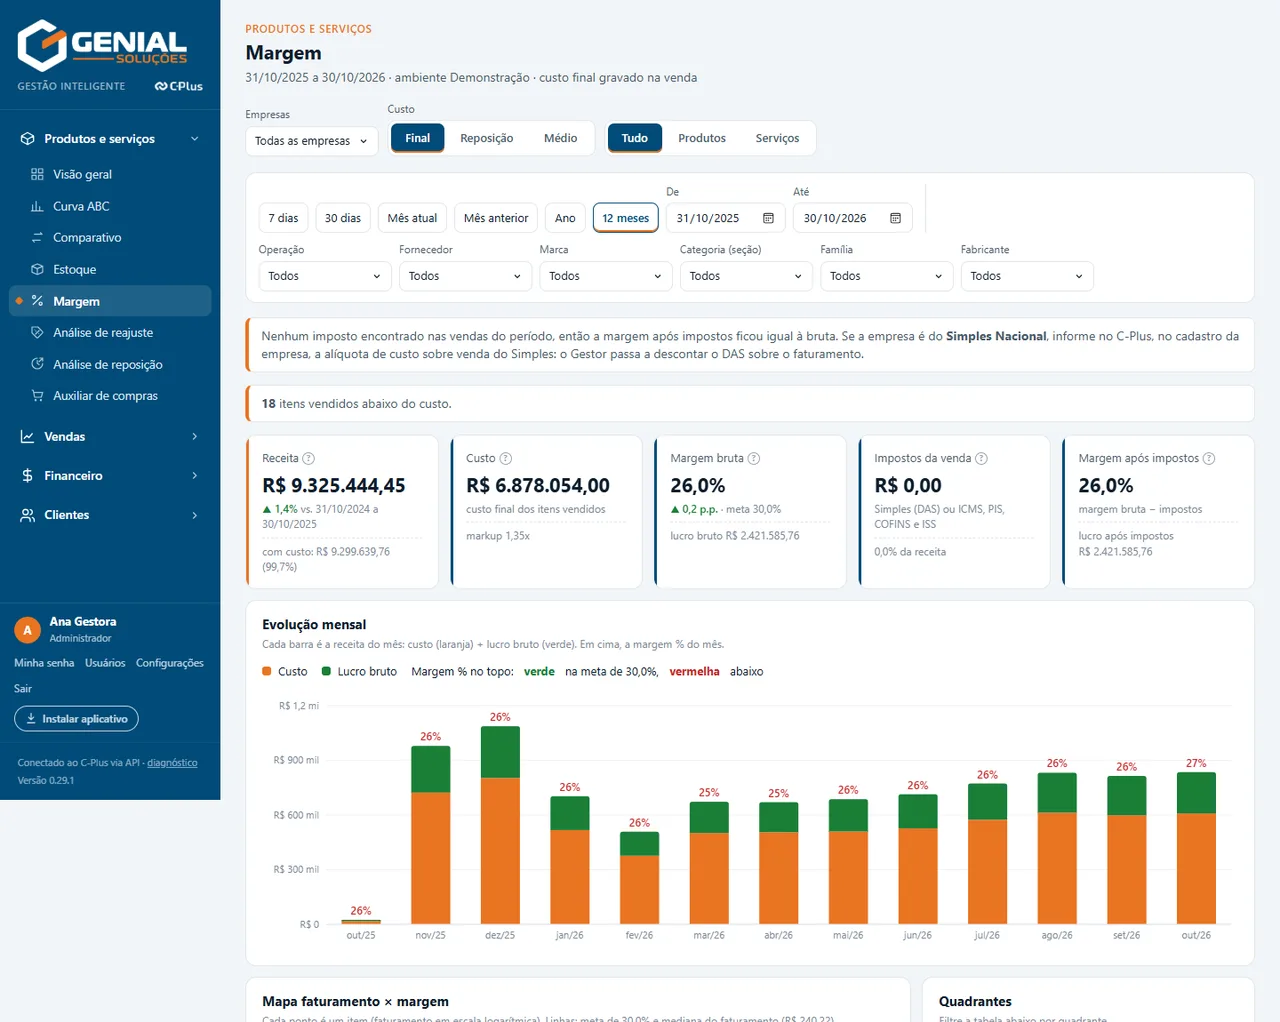The width and height of the screenshot is (1280, 1022).
Task: Open the Fornecedor dropdown
Action: tap(465, 276)
